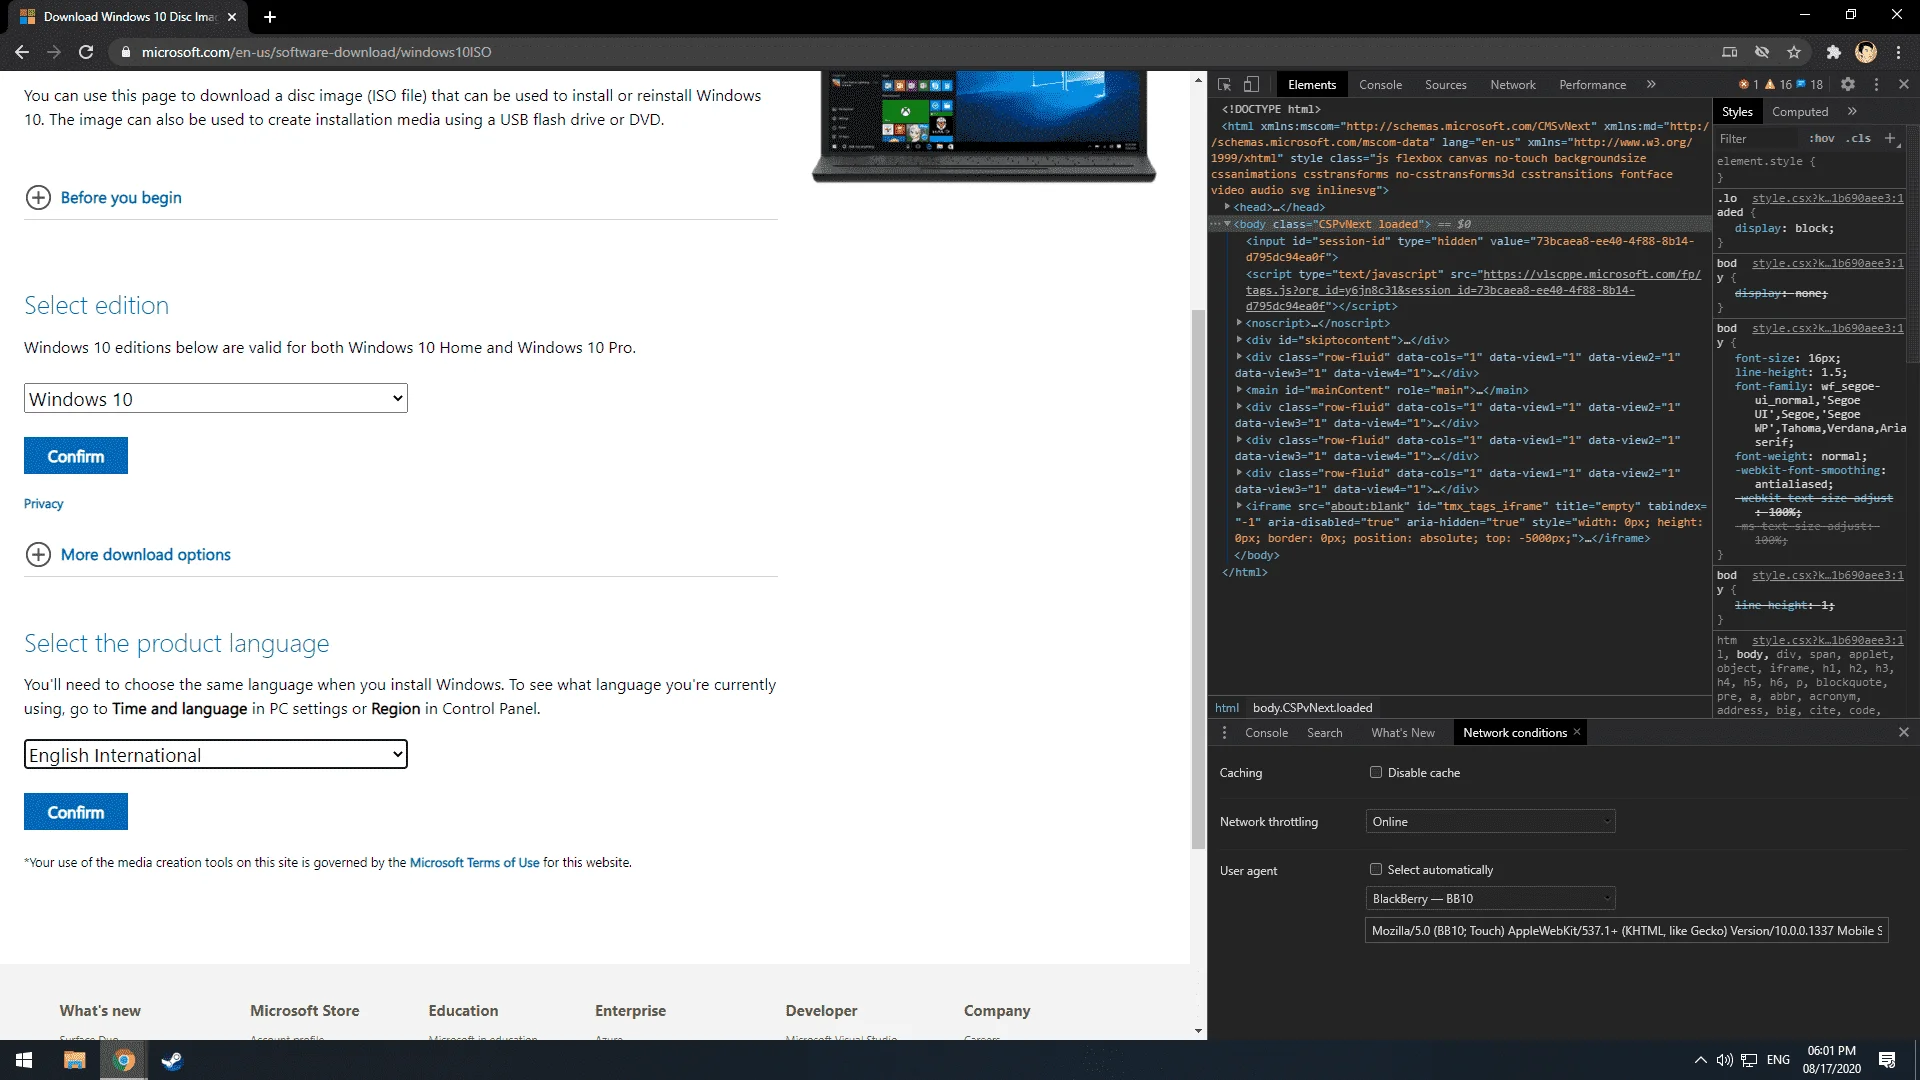Confirm the selected Windows edition
Viewport: 1920px width, 1080px height.
(76, 456)
